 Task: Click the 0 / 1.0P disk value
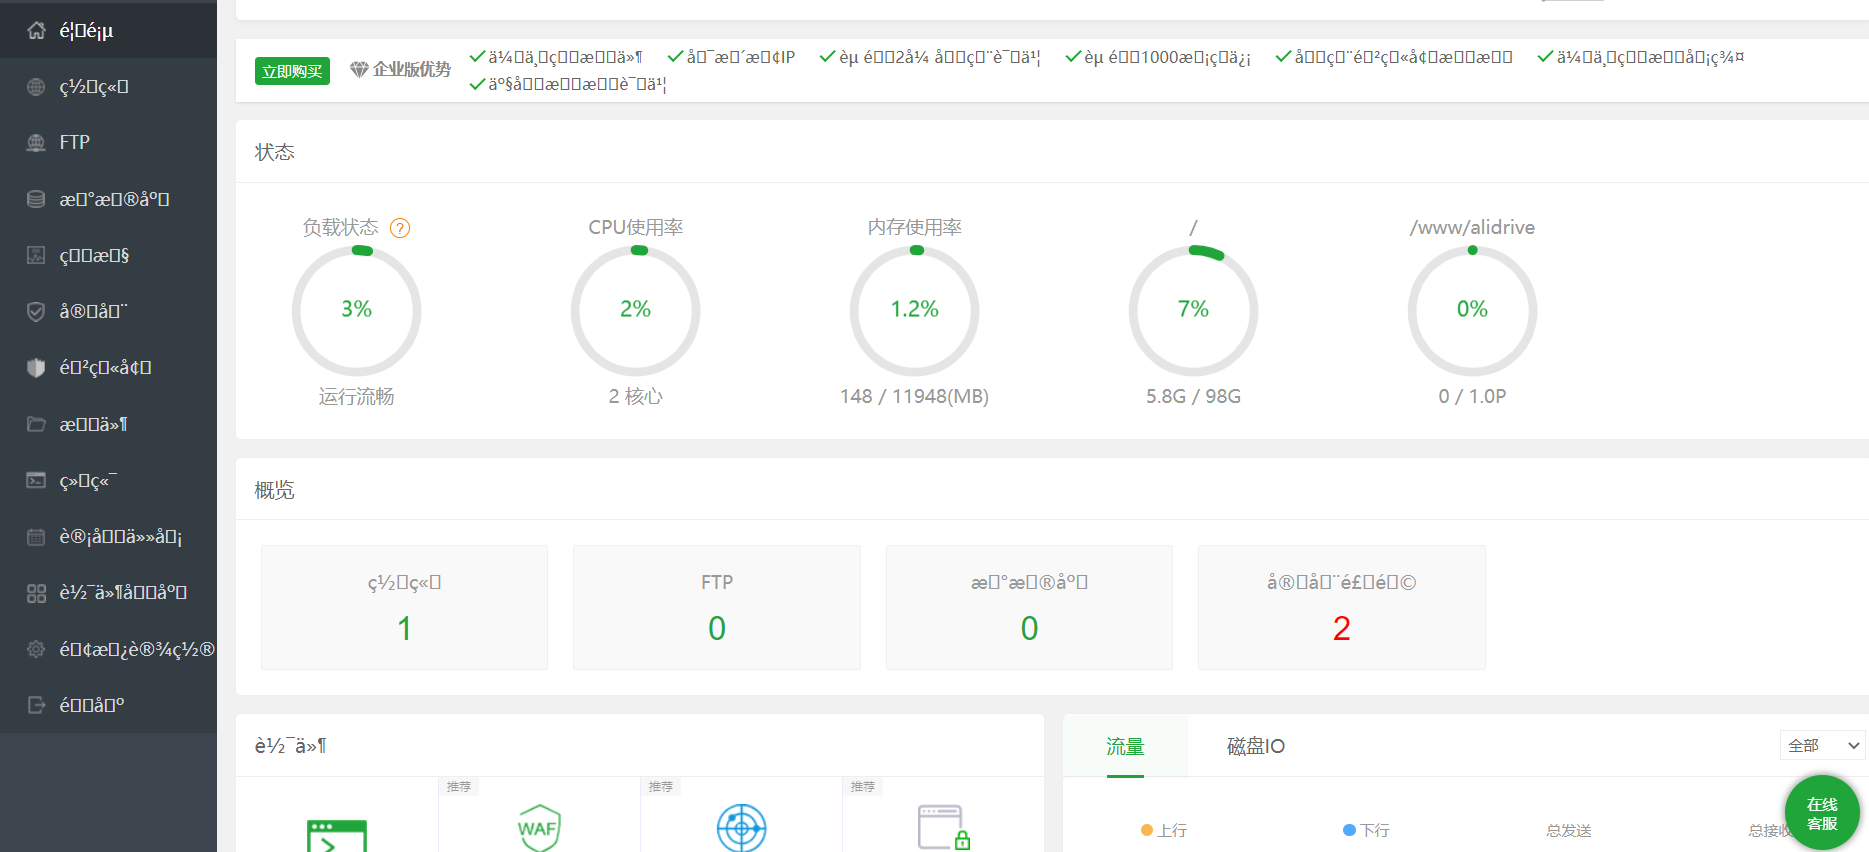[x=1473, y=397]
